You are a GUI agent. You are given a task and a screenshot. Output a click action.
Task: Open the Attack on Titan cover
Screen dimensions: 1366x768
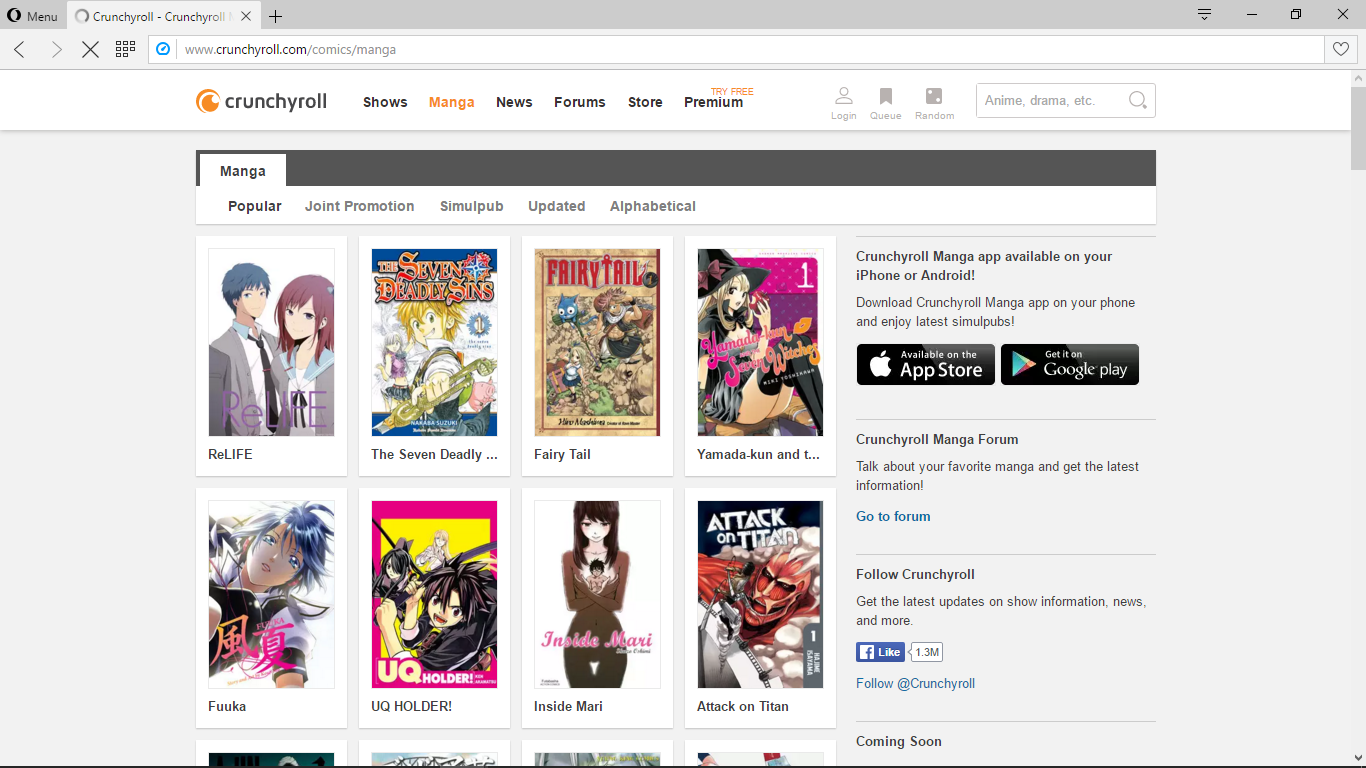[760, 594]
